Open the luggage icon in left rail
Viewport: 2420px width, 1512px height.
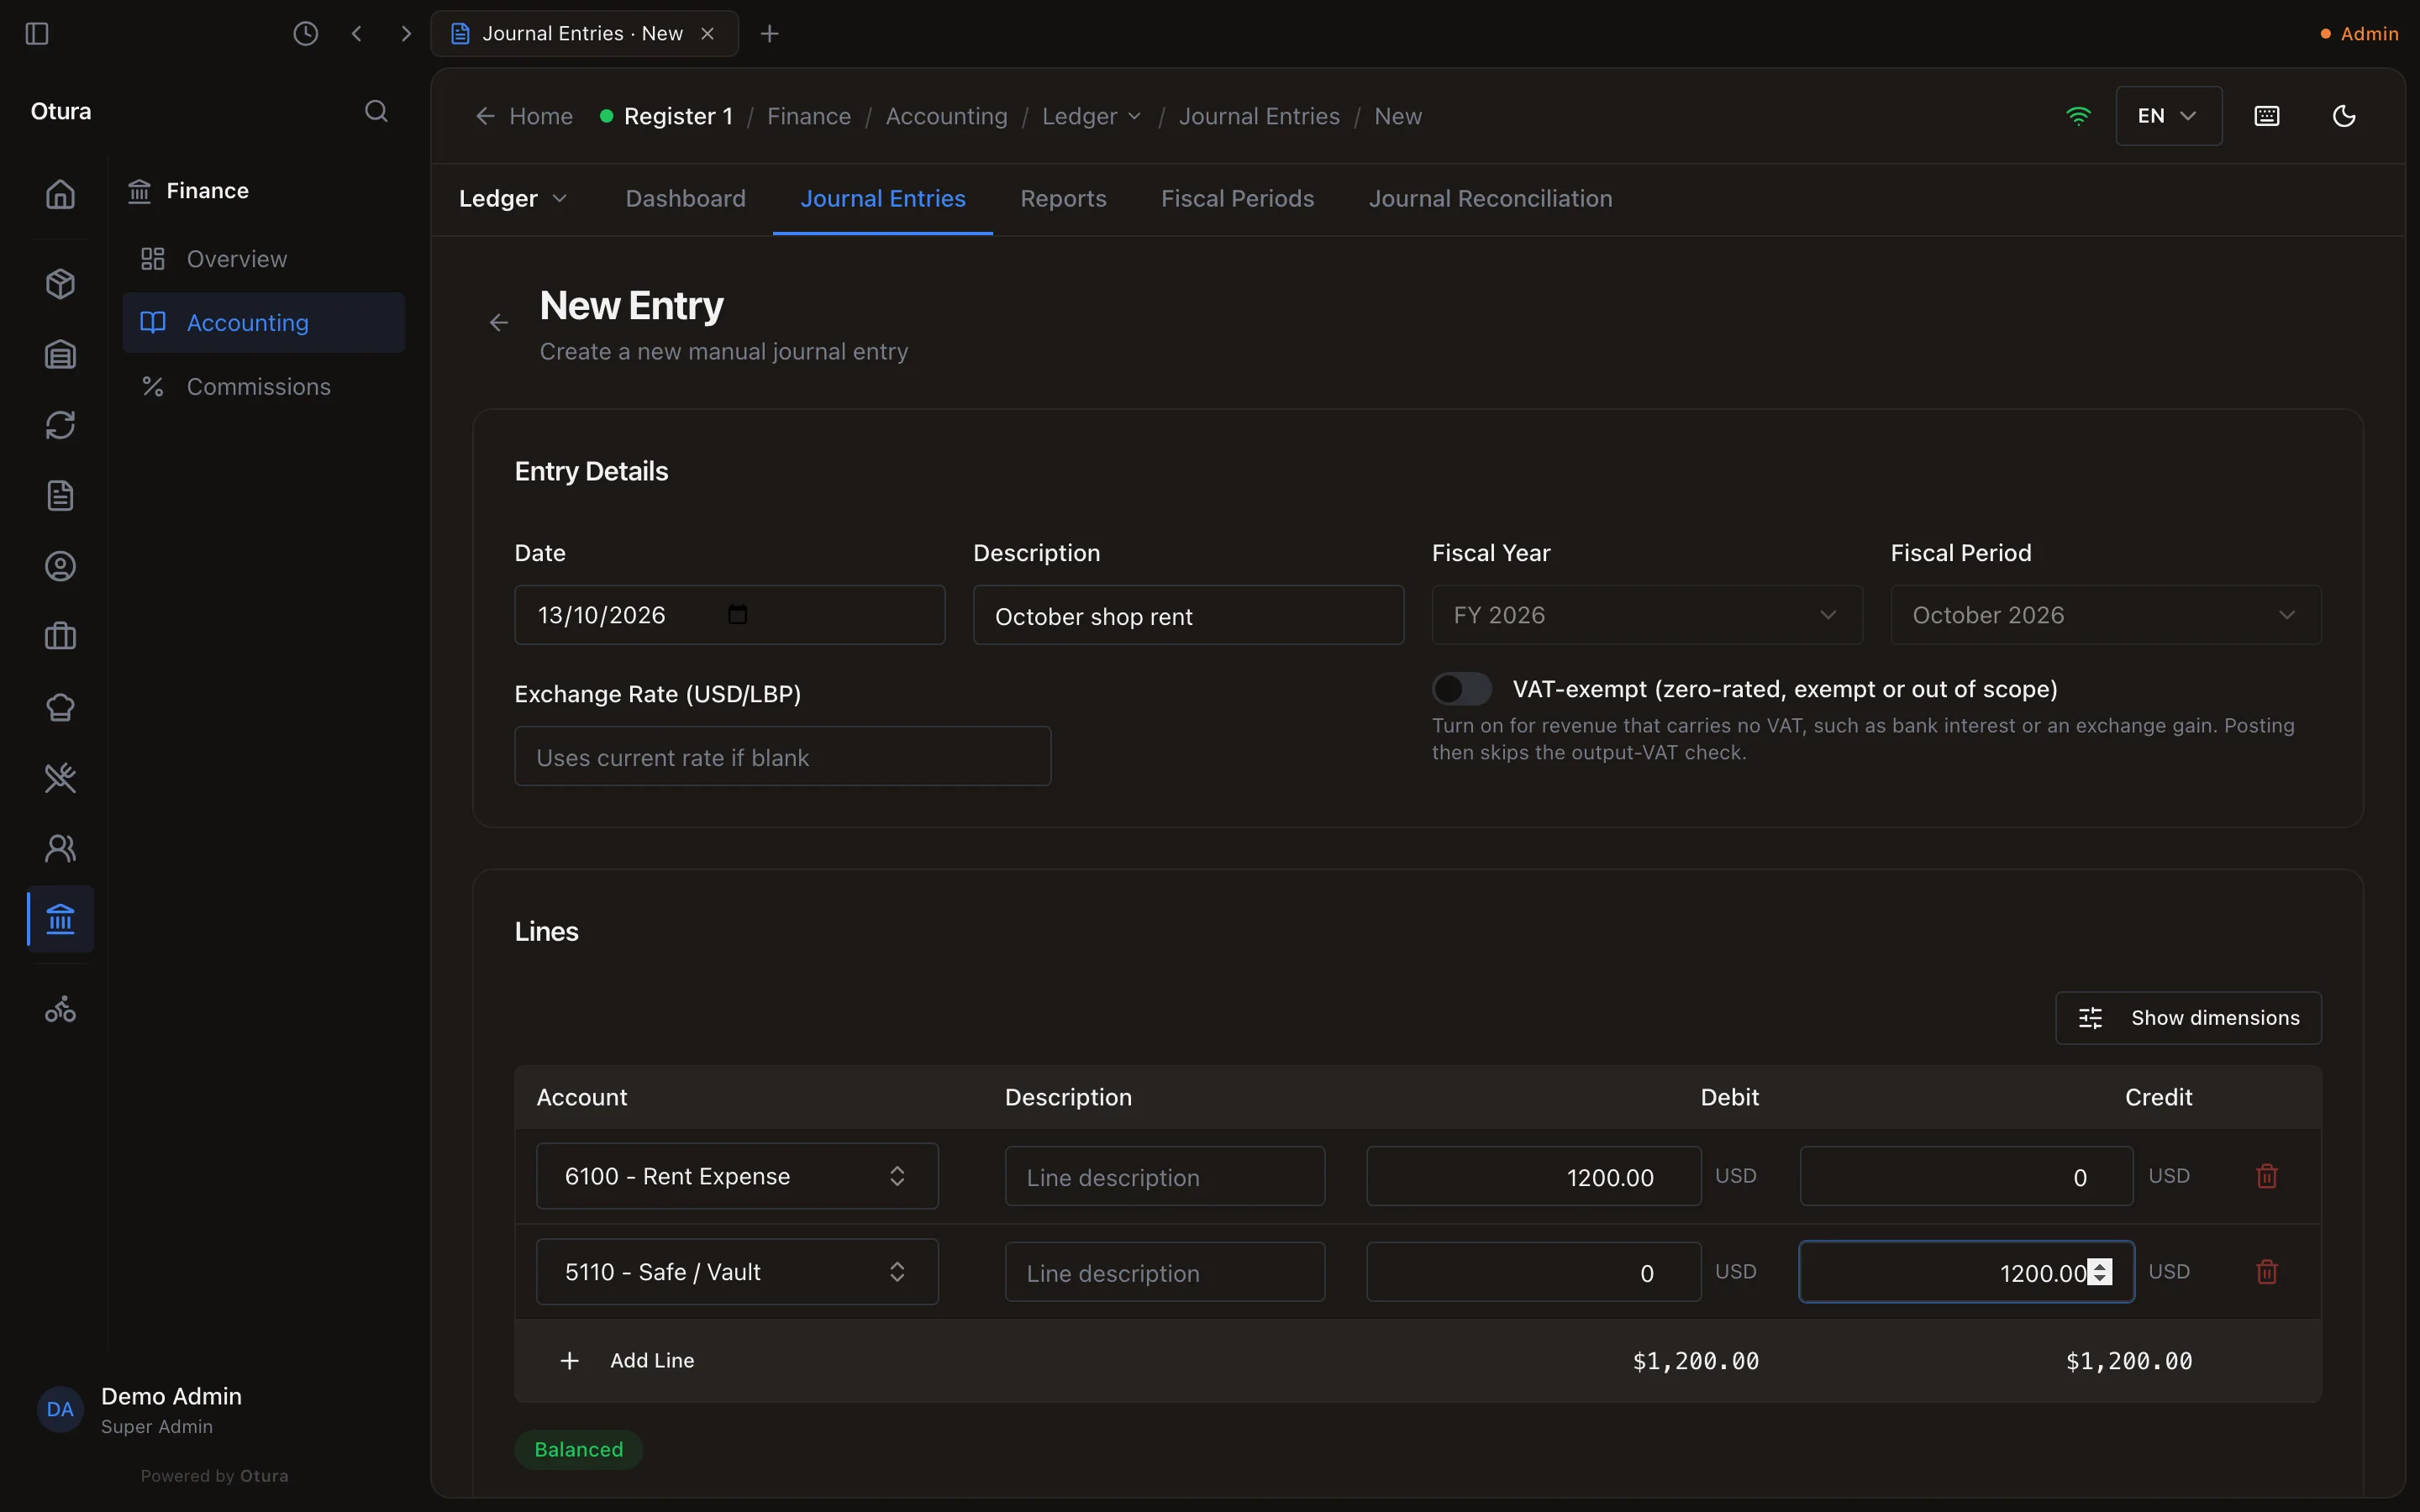point(61,636)
